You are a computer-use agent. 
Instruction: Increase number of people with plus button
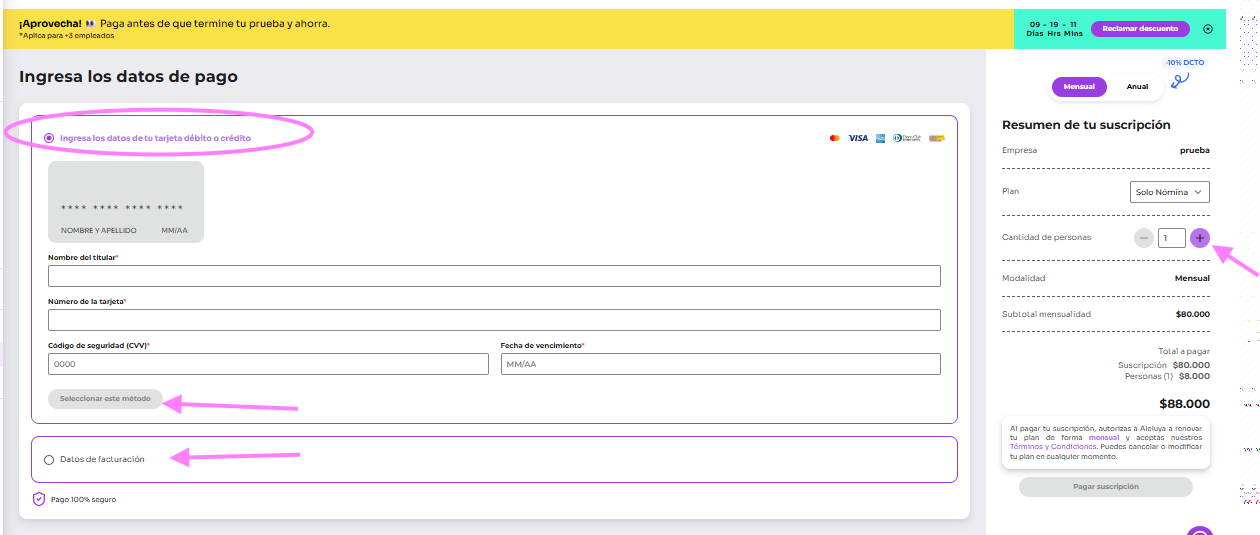pyautogui.click(x=1200, y=238)
